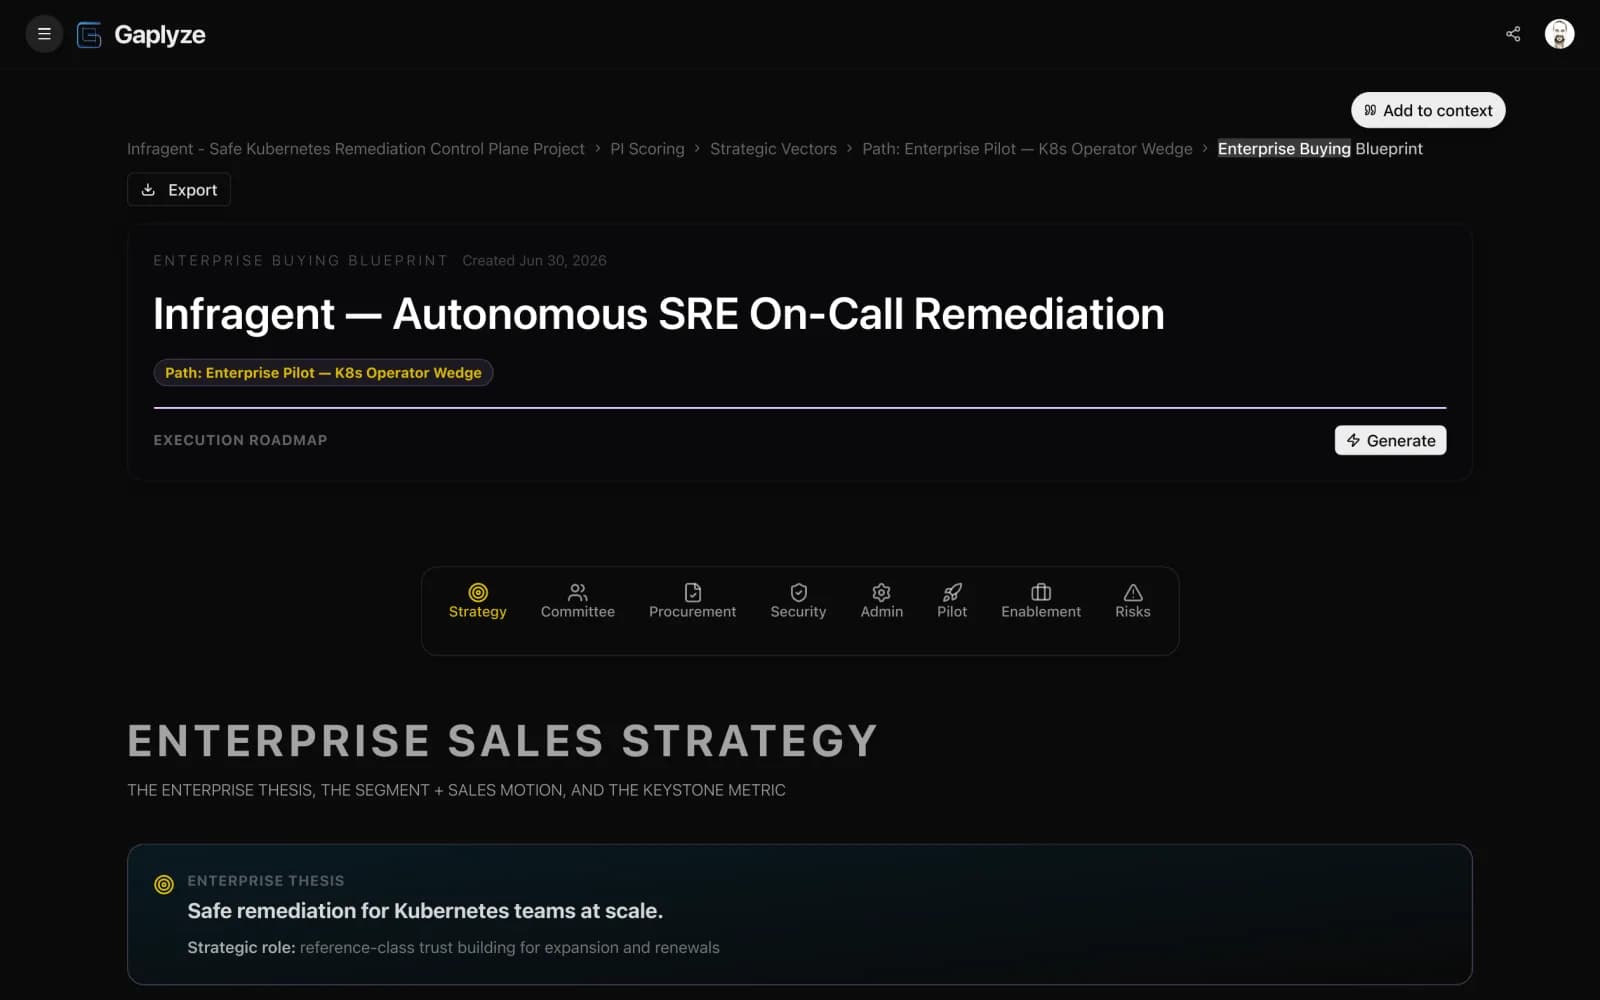Screen dimensions: 1600x1000
Task: Click the Infragent Autonomous SRE title
Action: click(x=659, y=314)
